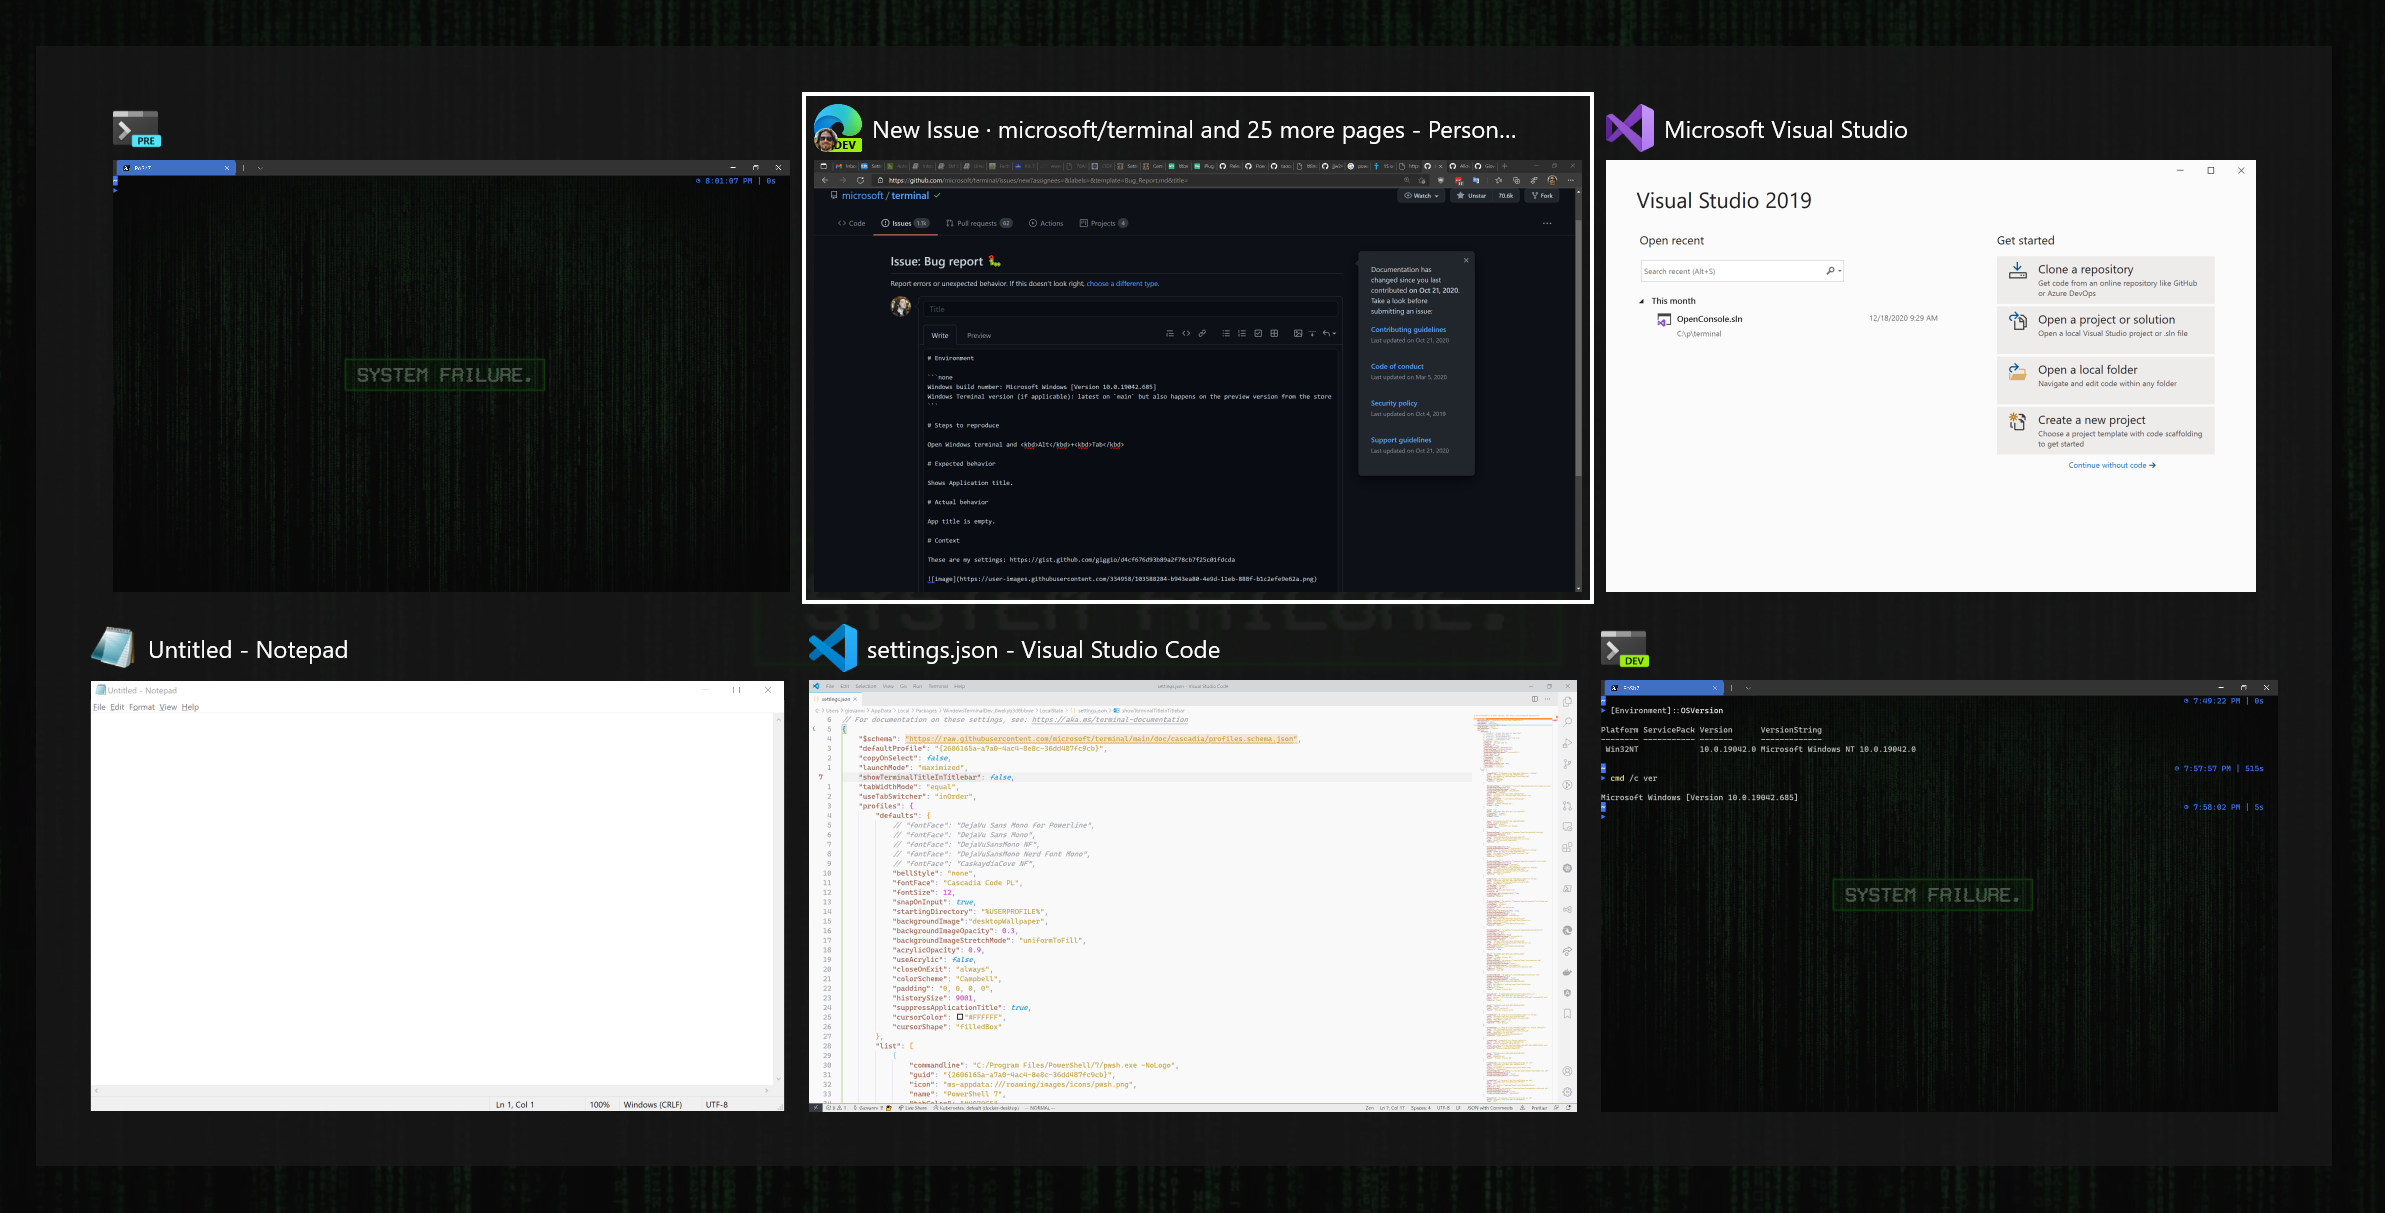This screenshot has height=1213, width=2385.
Task: Collapse the This month group
Action: coord(1641,301)
